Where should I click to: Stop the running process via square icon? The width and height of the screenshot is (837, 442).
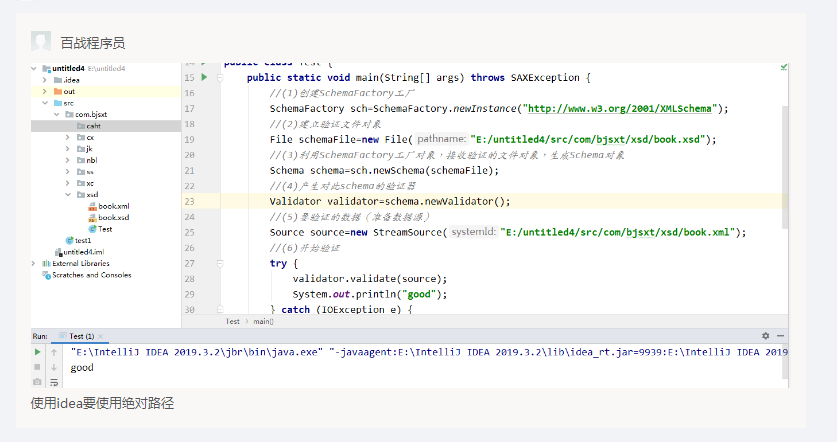37,367
